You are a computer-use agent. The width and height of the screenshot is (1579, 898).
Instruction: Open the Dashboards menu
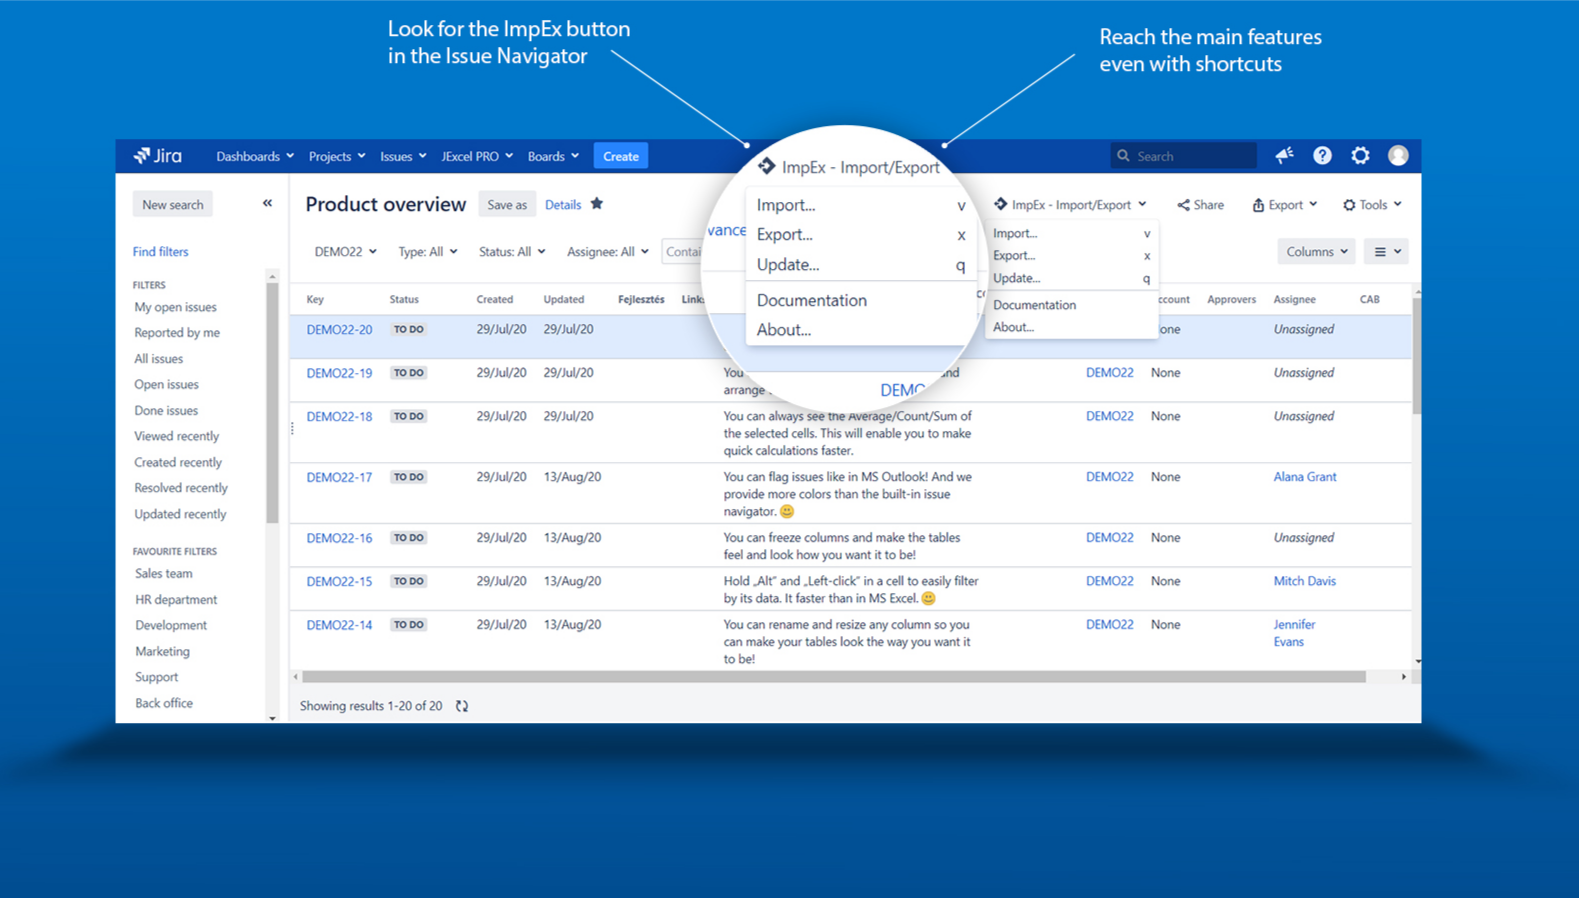point(255,156)
